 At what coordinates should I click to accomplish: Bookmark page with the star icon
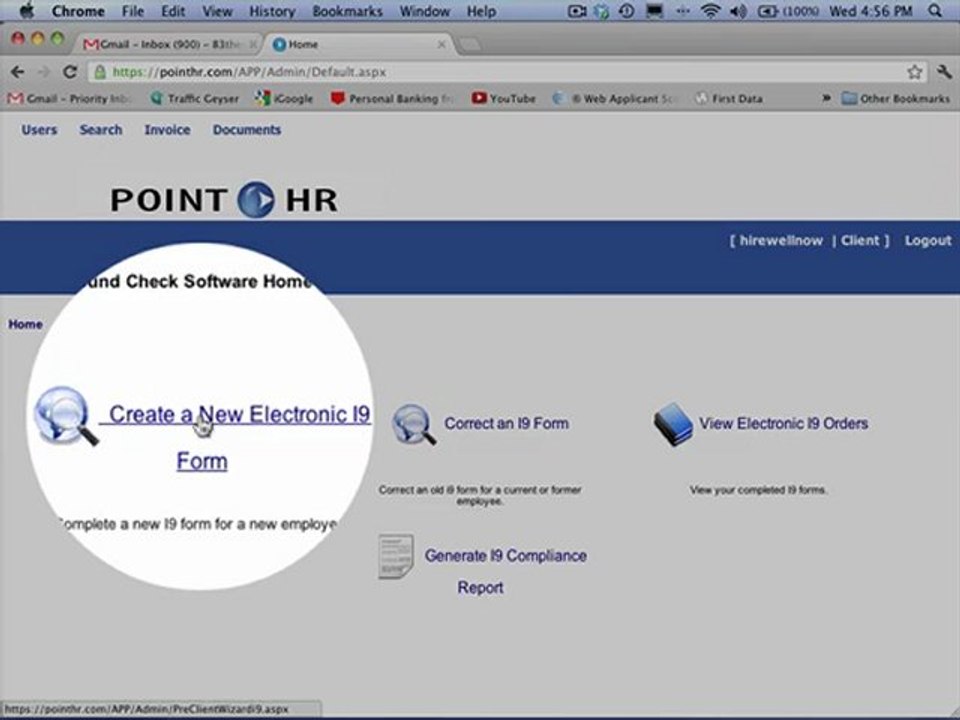(x=914, y=72)
